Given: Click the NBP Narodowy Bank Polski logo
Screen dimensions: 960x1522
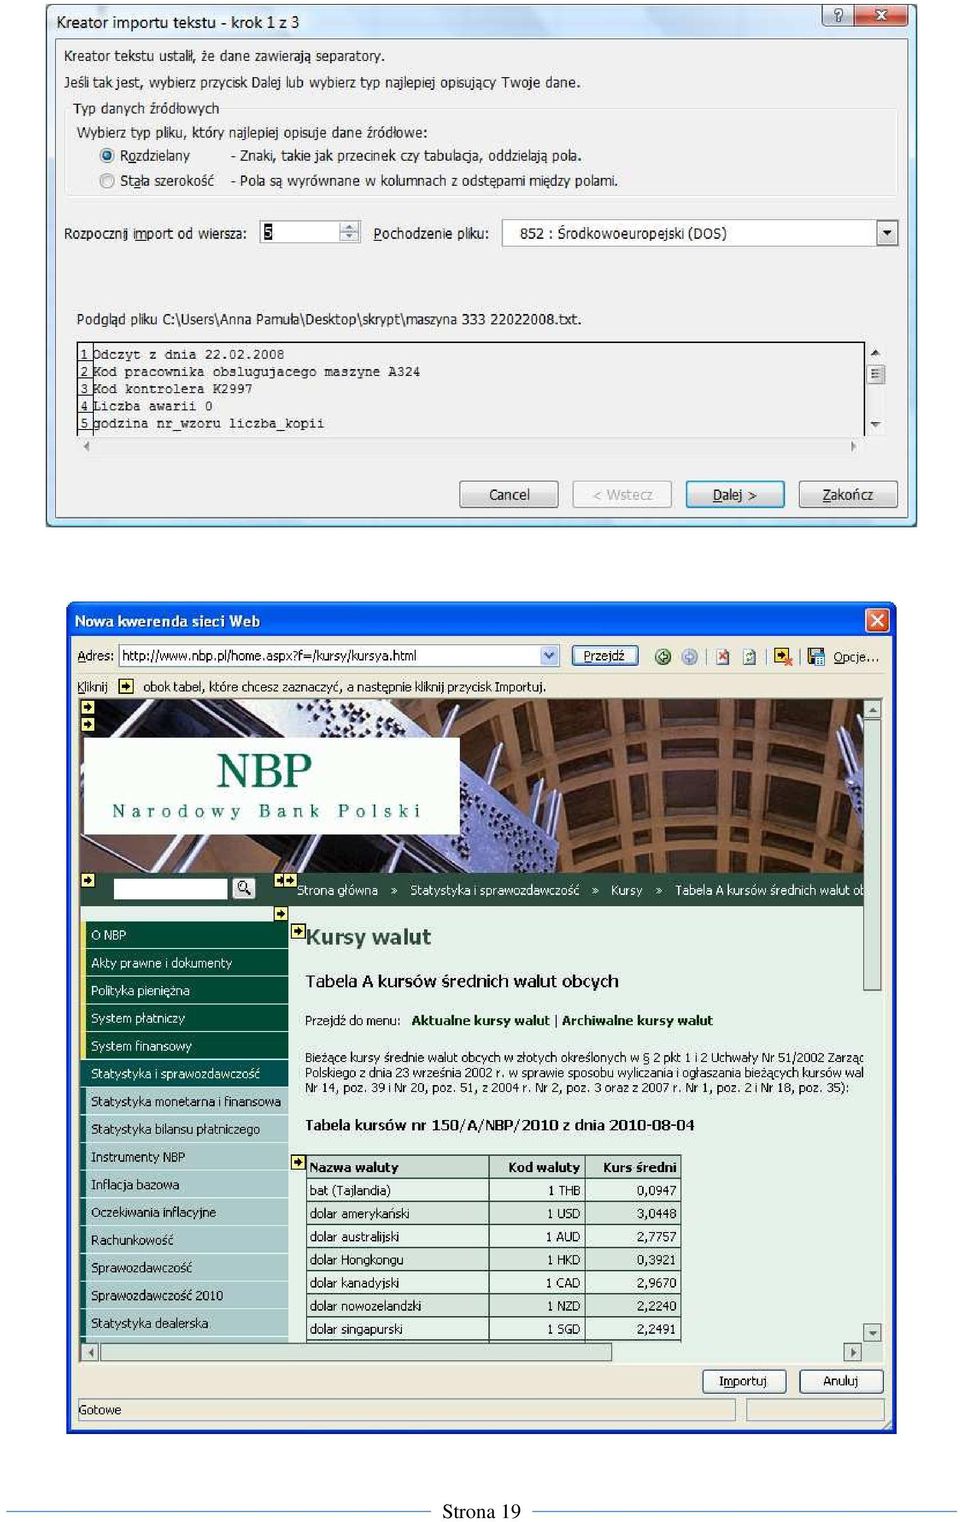Looking at the screenshot, I should 271,786.
